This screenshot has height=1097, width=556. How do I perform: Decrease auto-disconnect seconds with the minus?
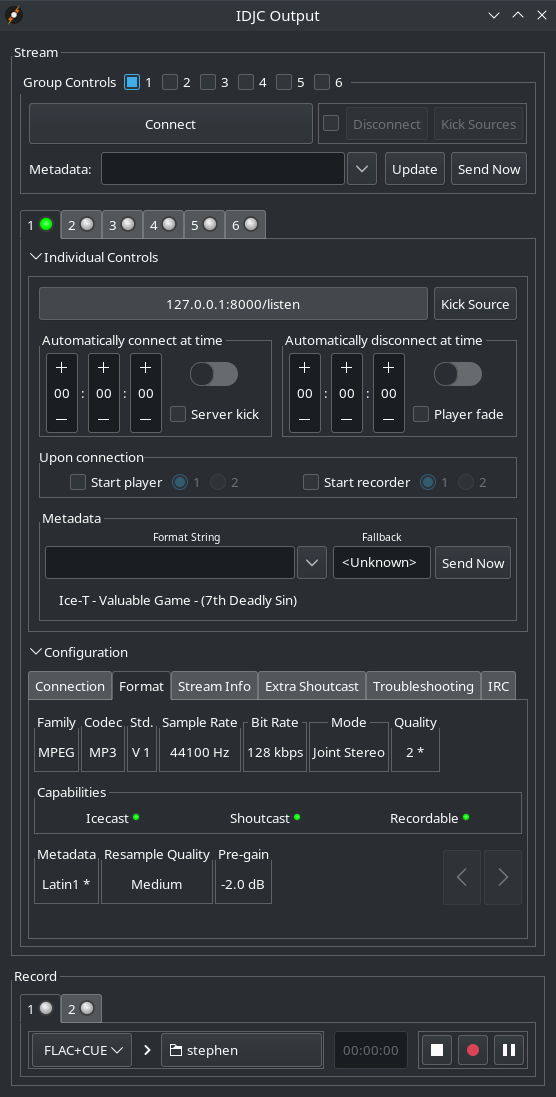point(388,419)
